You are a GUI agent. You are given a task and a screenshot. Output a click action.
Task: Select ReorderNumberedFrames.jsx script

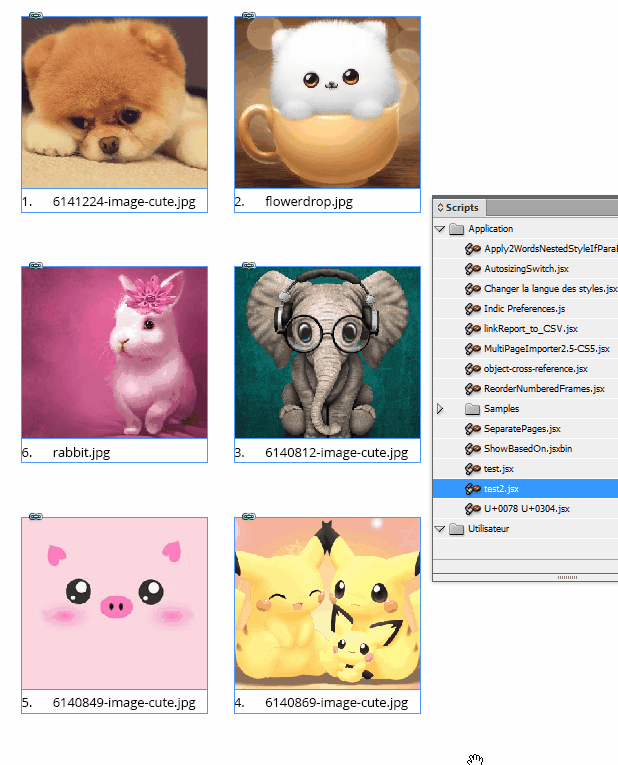(544, 389)
